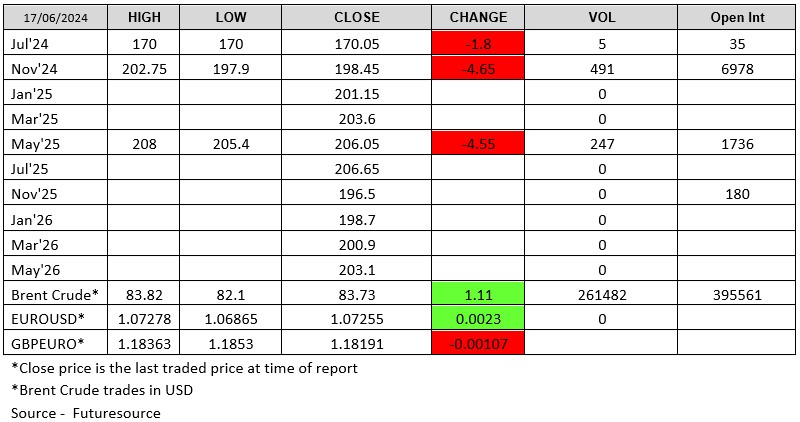The image size is (800, 422).
Task: Select EUROUSD low value 1.06865
Action: [x=232, y=320]
